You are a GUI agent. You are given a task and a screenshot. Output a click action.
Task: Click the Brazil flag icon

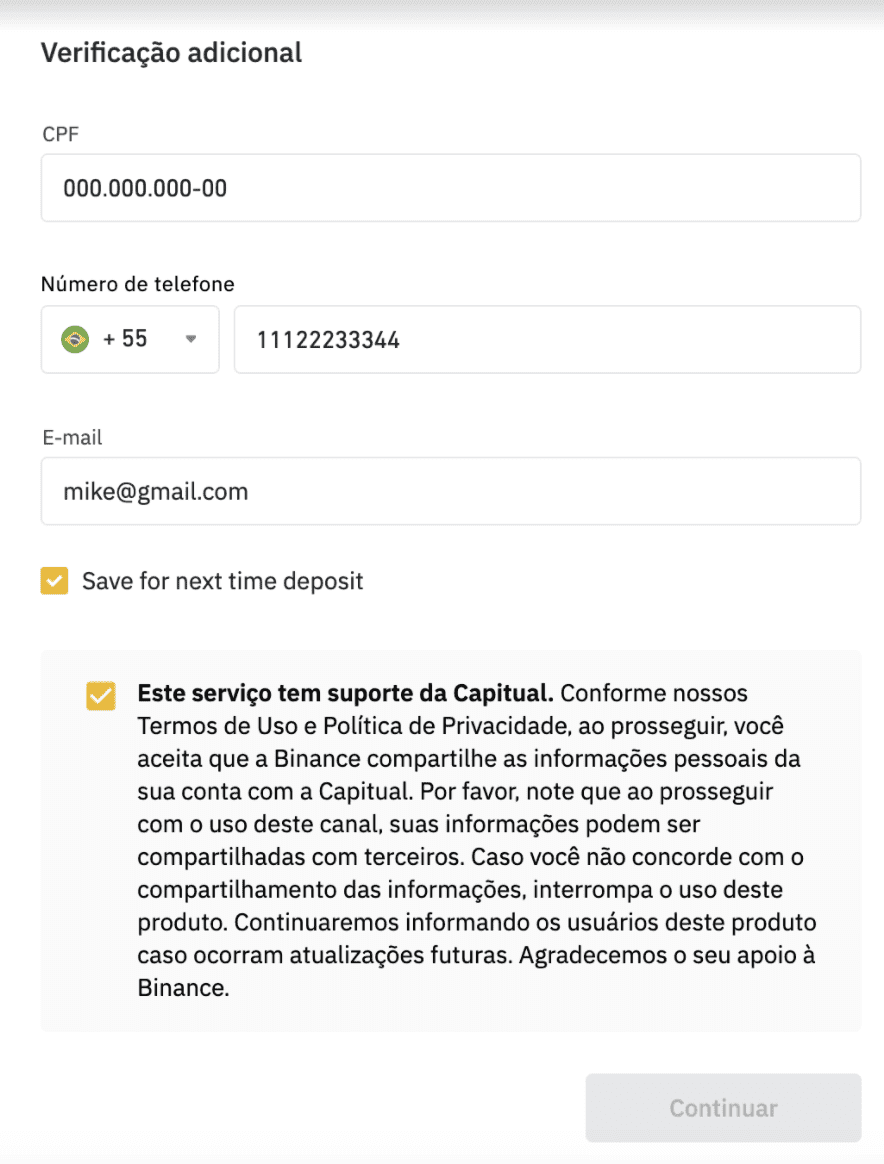pos(75,339)
